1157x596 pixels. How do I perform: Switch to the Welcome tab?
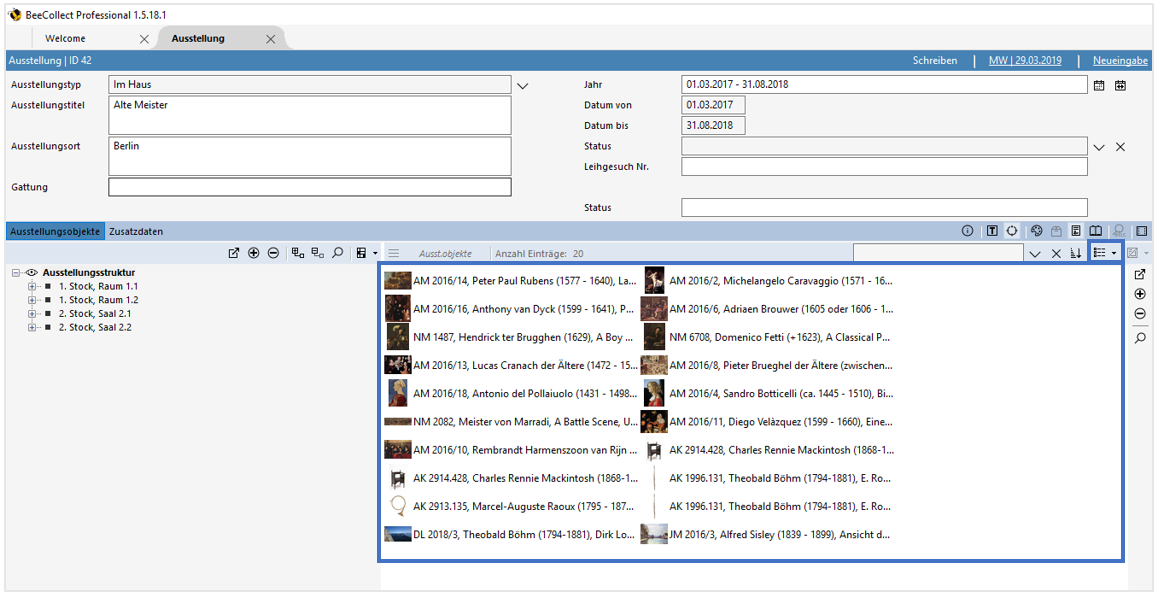point(65,39)
